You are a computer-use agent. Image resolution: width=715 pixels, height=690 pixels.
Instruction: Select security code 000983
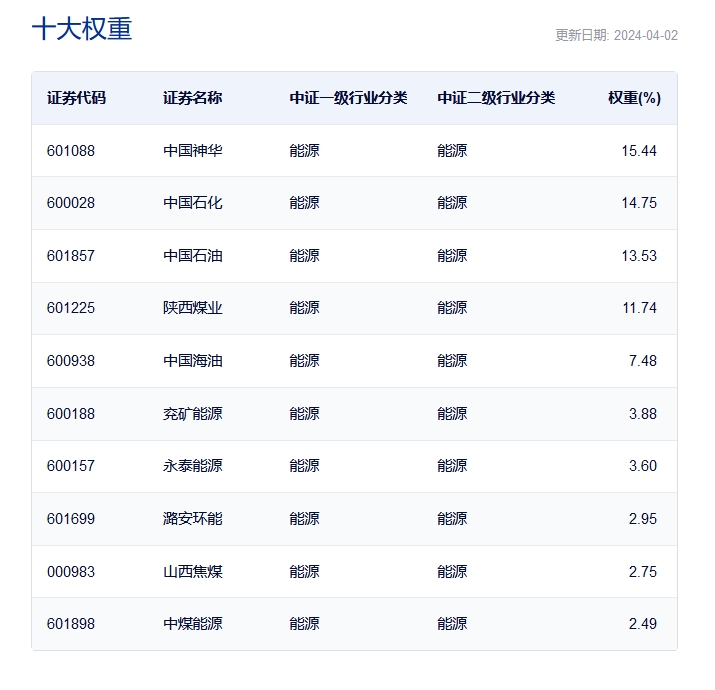(x=71, y=572)
